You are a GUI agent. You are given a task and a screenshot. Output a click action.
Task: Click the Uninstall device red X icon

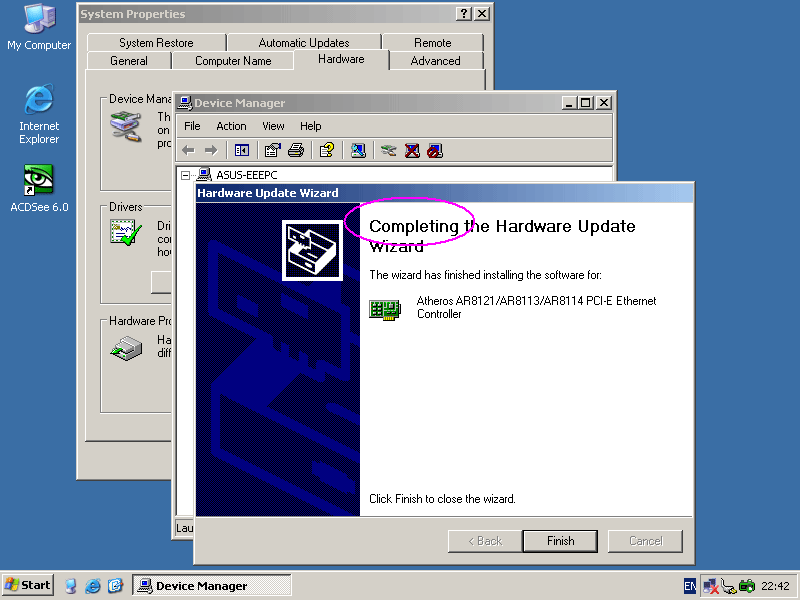412,151
